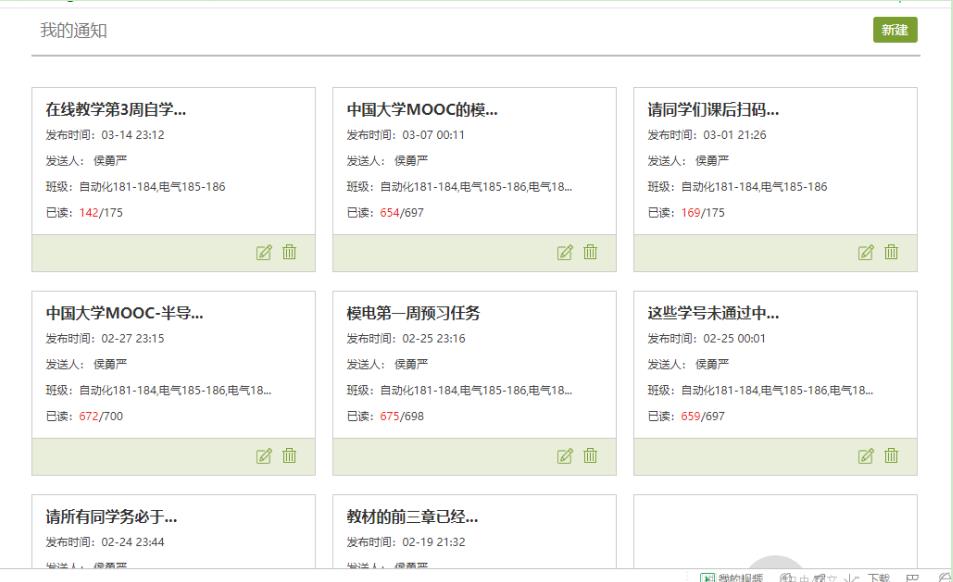This screenshot has width=953, height=582.
Task: Edit the 请同学们课后扫码 notification
Action: pos(867,253)
